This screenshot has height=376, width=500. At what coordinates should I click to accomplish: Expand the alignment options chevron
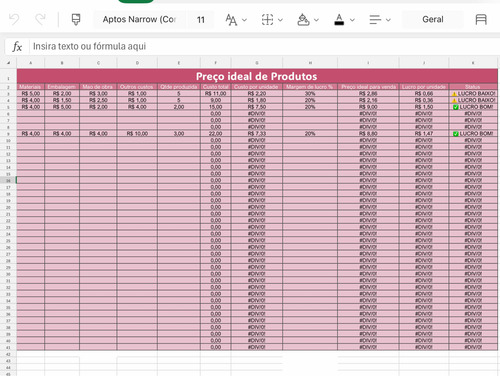tap(388, 20)
